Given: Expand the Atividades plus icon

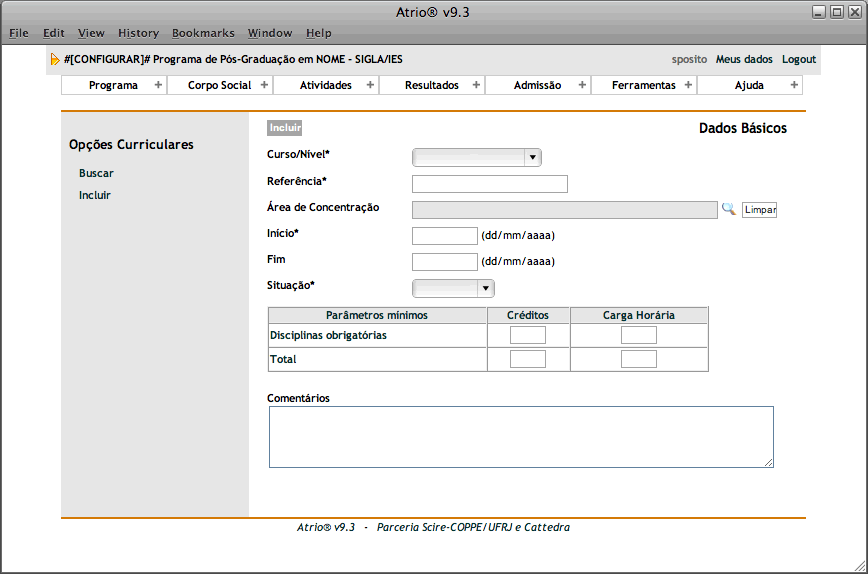Looking at the screenshot, I should click(370, 85).
